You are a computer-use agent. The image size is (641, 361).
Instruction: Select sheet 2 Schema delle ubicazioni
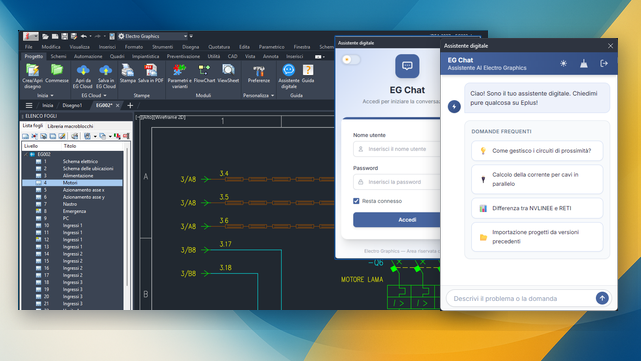point(72,168)
